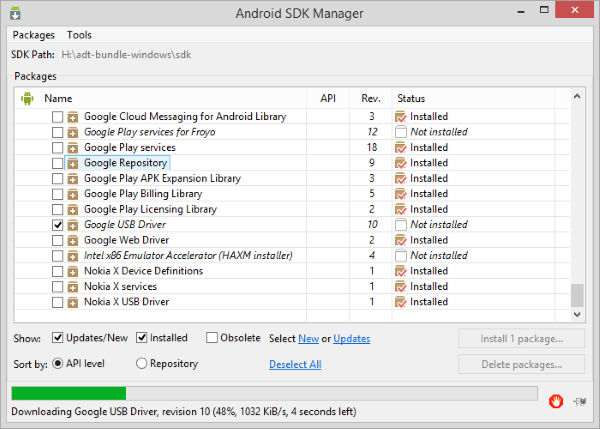Uncheck the Google USB Driver checkbox
Viewport: 600px width, 429px height.
point(57,225)
